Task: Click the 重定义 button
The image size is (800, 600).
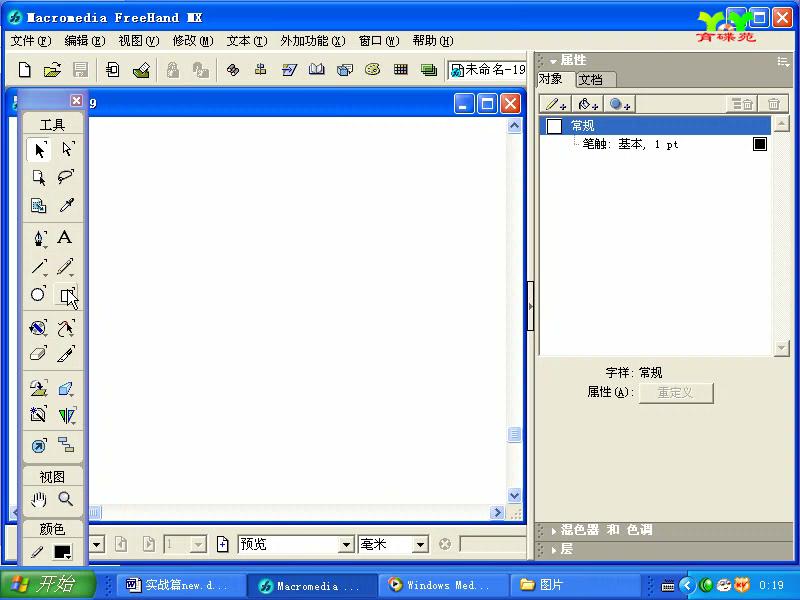Action: coord(676,392)
